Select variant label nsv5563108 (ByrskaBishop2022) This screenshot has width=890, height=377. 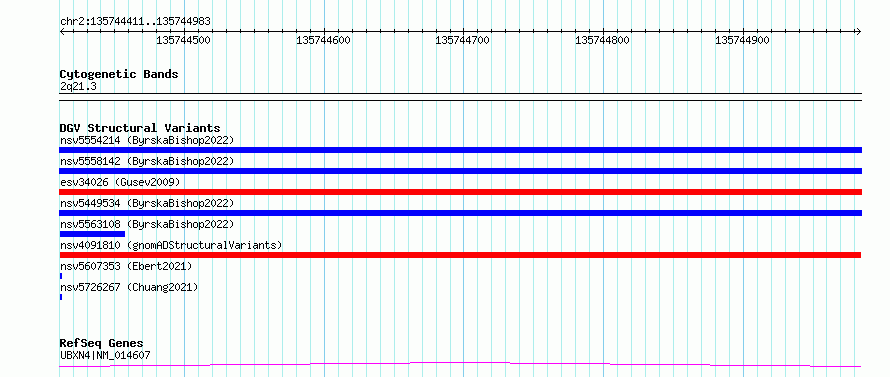pos(146,224)
